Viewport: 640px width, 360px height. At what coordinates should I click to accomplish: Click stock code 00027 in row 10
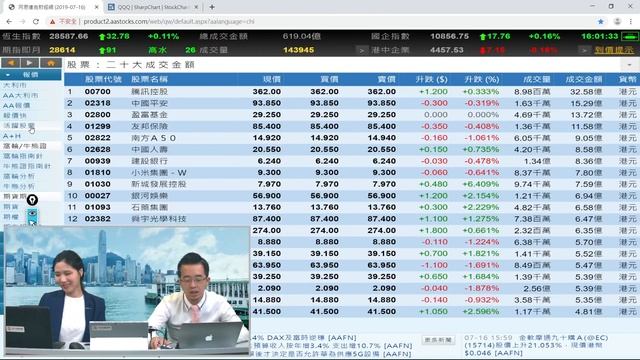pos(98,196)
